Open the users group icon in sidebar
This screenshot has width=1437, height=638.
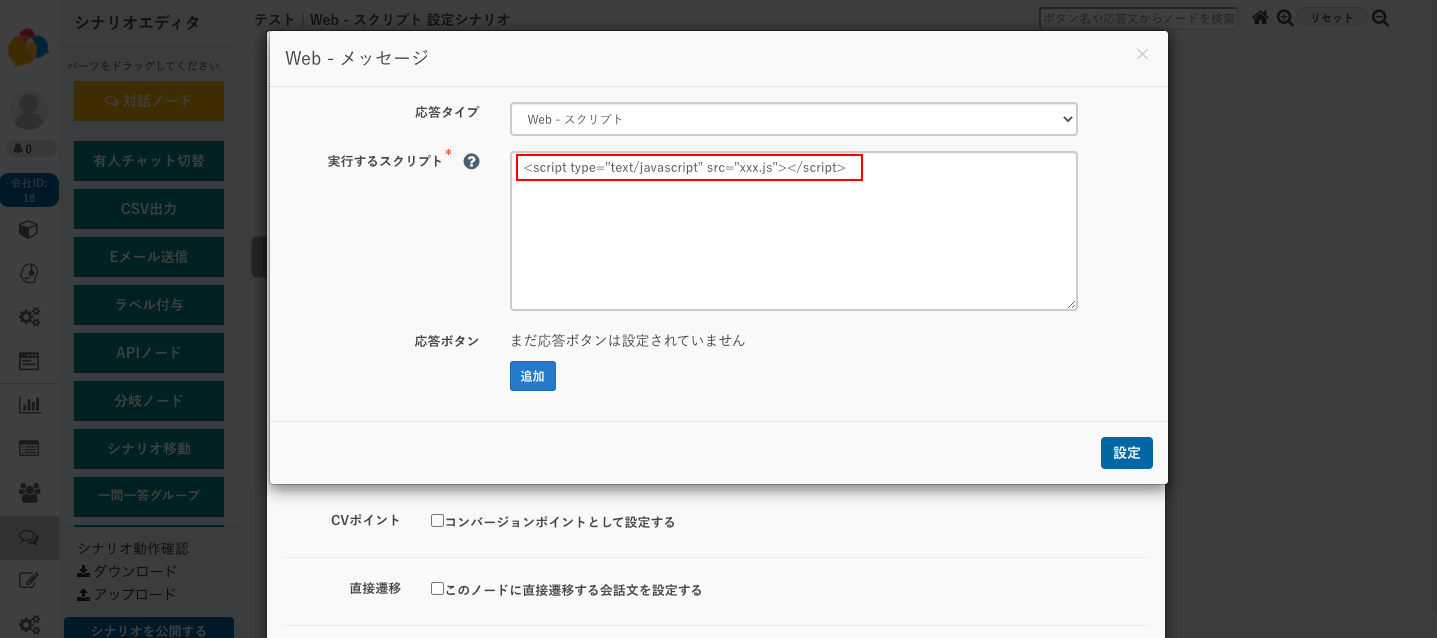tap(29, 493)
